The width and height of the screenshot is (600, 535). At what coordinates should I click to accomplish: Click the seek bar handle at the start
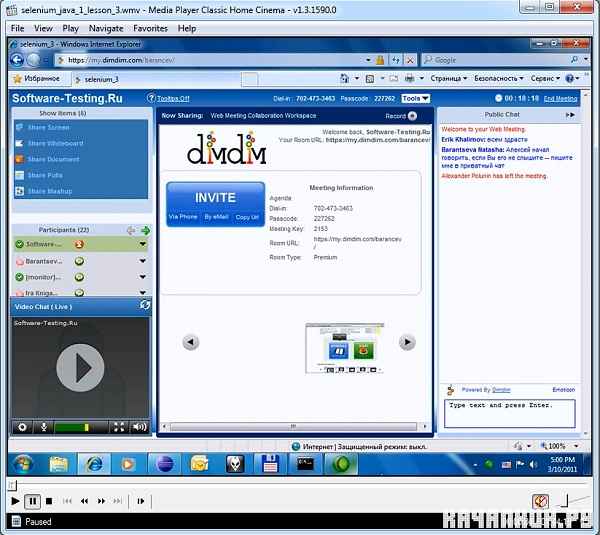[12, 486]
